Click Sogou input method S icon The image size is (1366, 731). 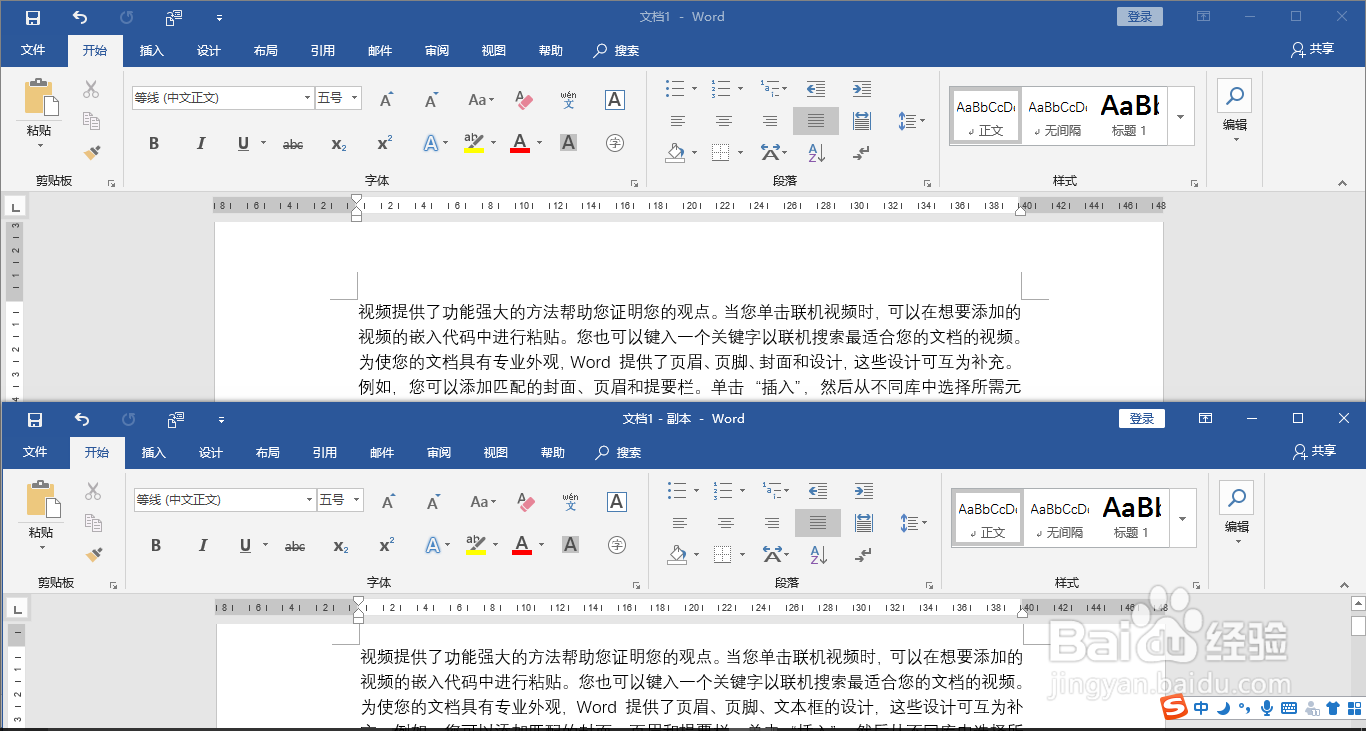pos(1176,708)
